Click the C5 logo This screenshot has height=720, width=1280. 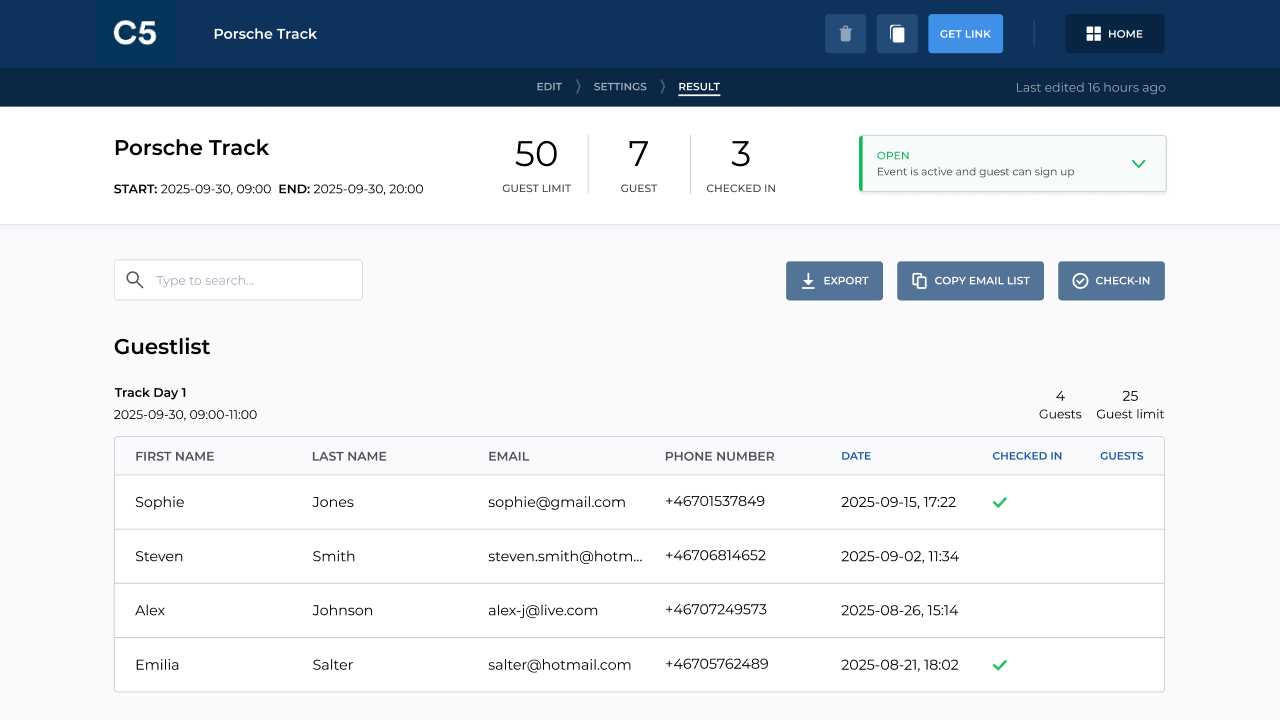136,33
